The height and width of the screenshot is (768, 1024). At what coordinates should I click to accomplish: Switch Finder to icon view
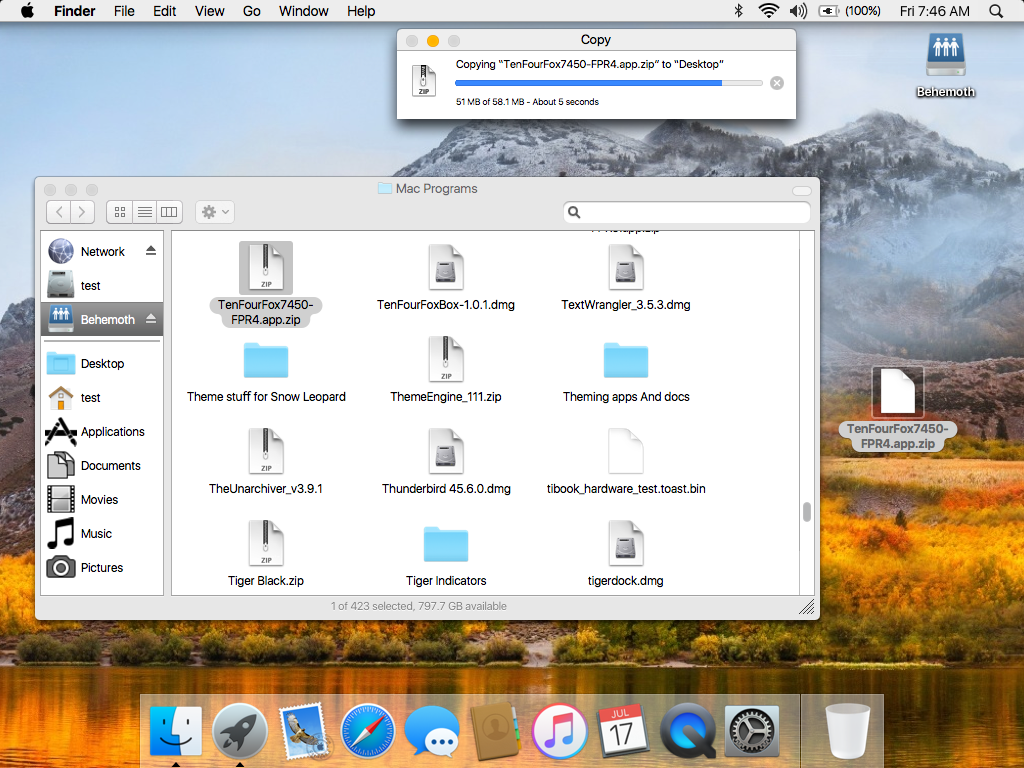[120, 212]
